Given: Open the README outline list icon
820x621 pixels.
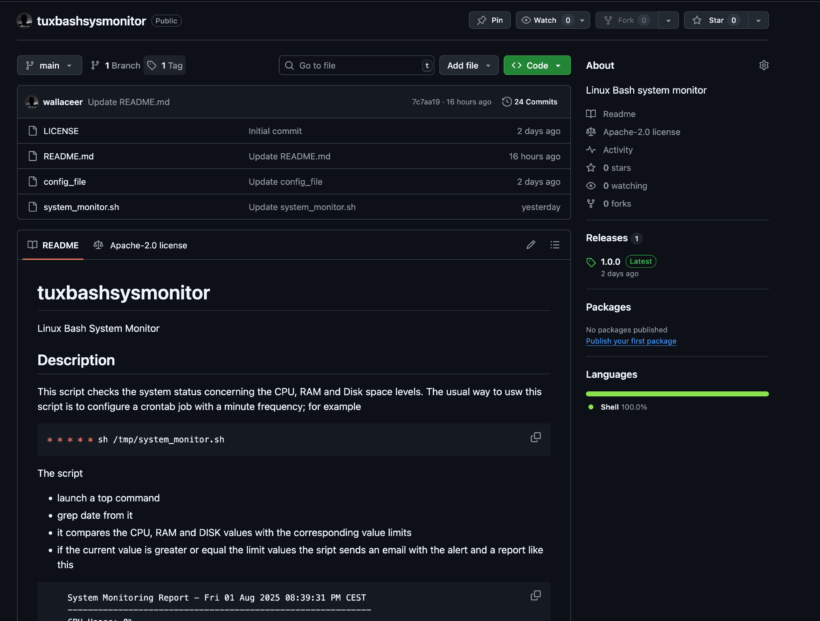Looking at the screenshot, I should point(555,245).
